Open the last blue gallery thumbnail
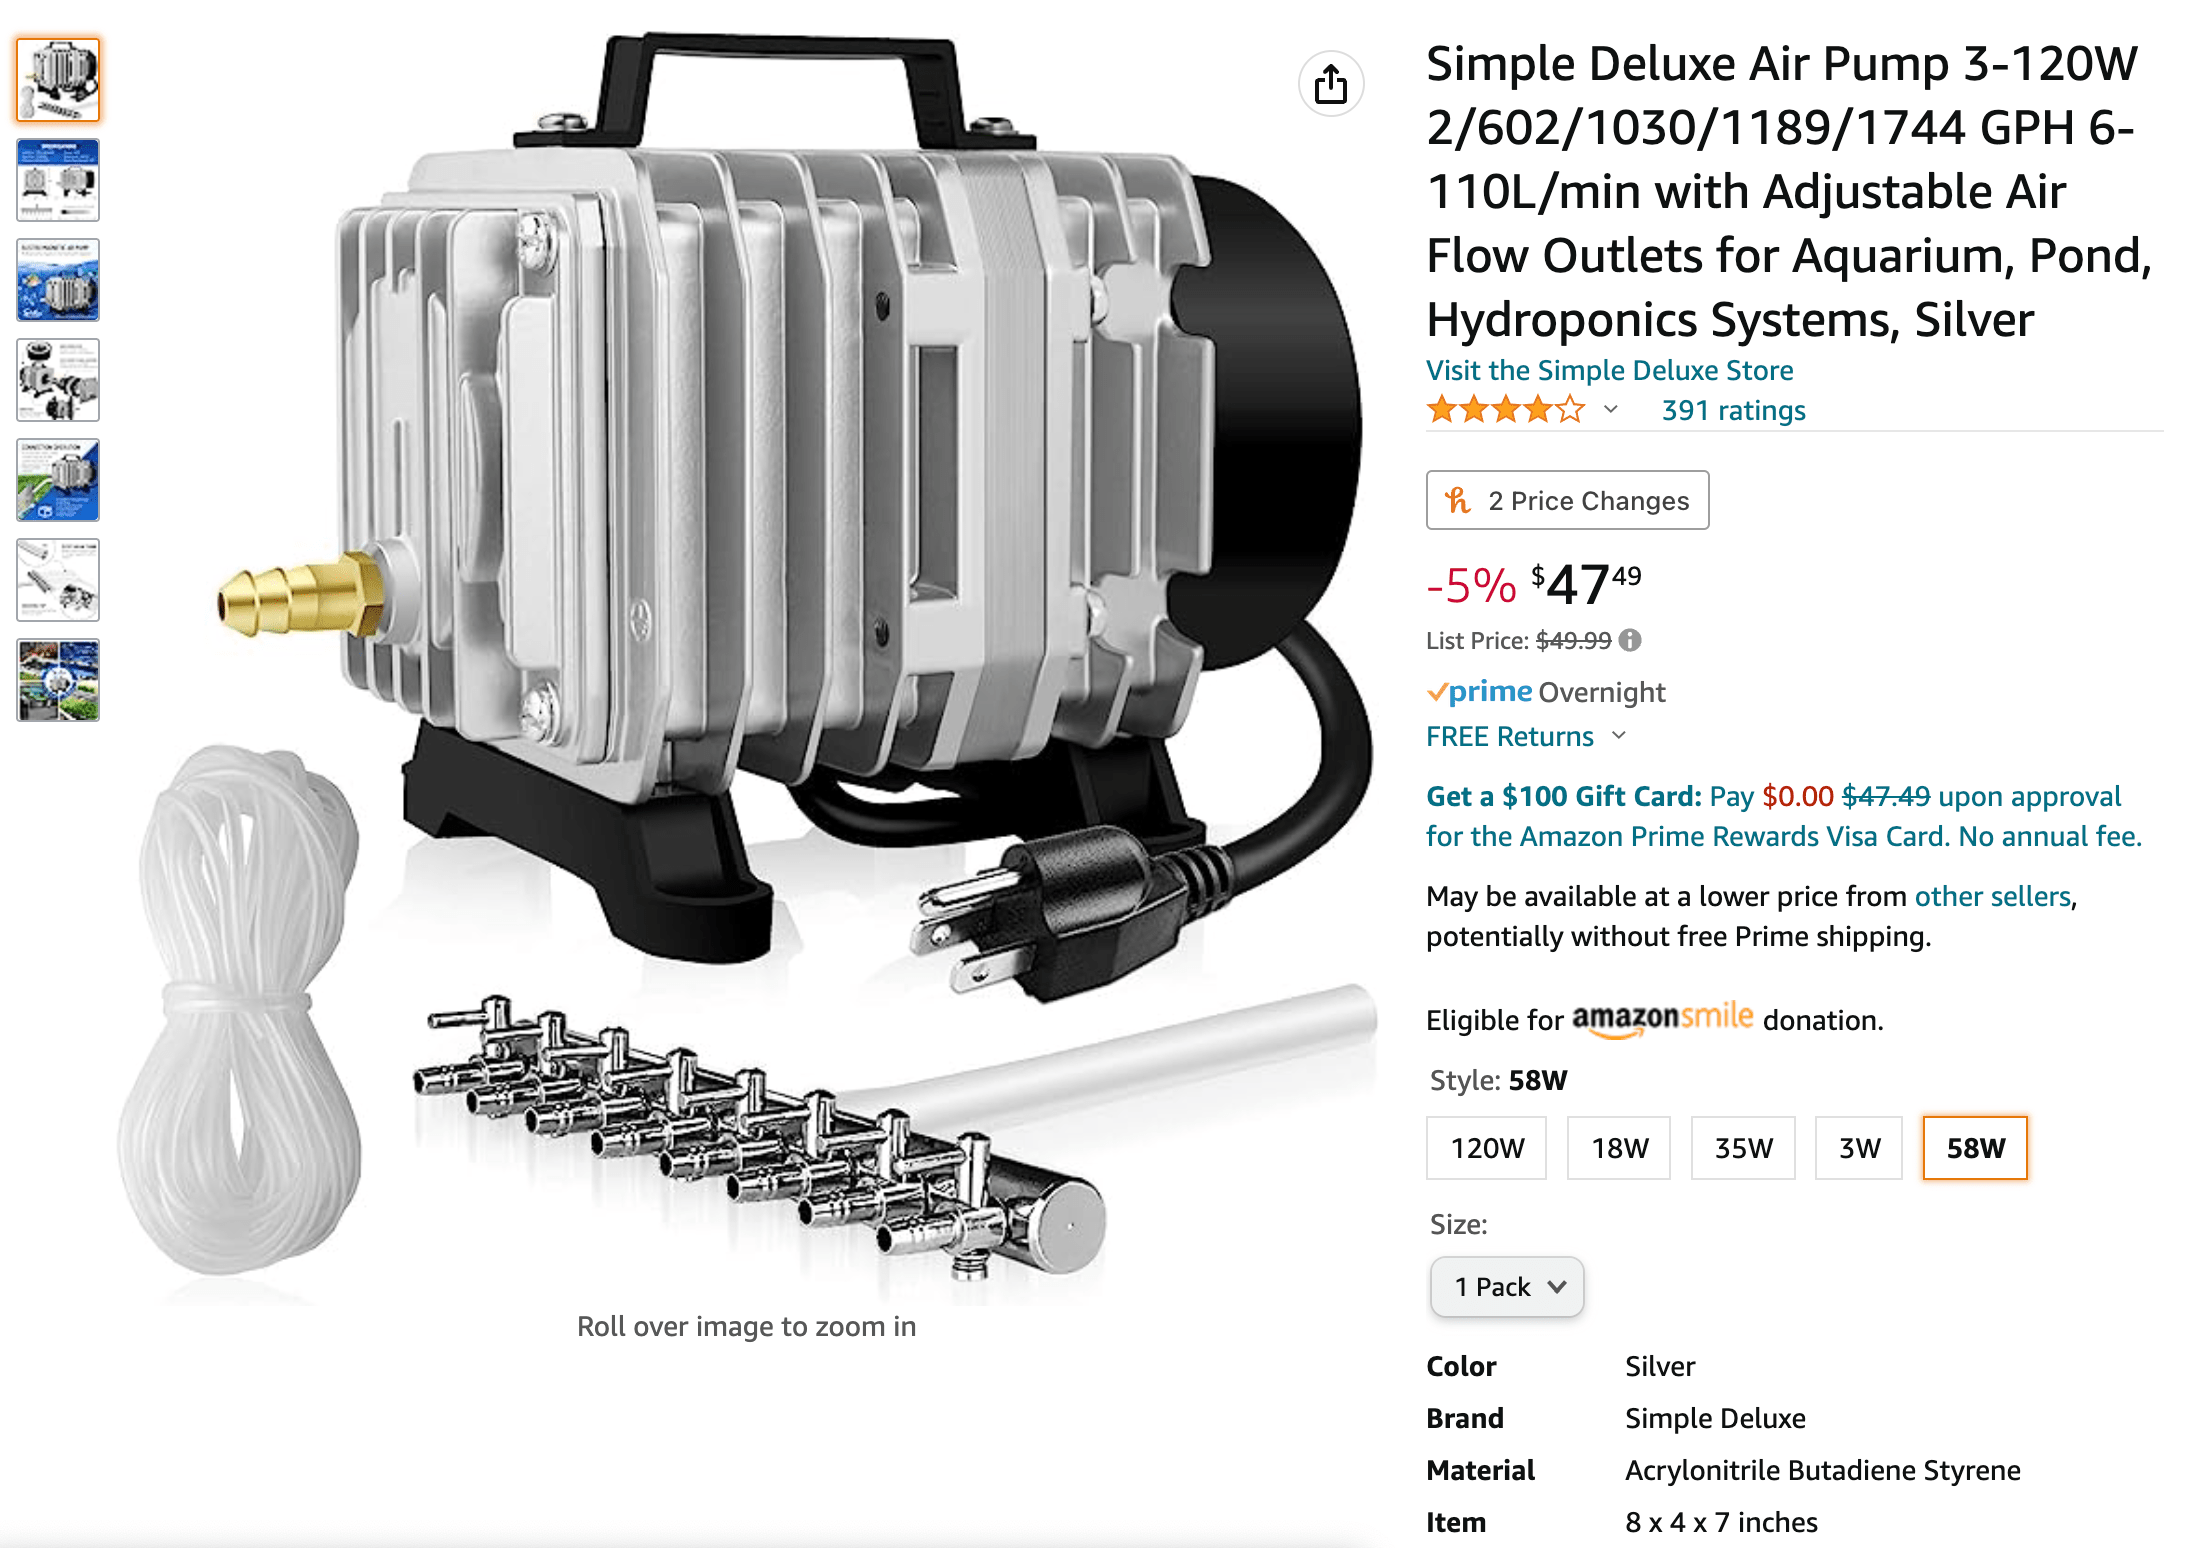The image size is (2192, 1548). point(57,680)
